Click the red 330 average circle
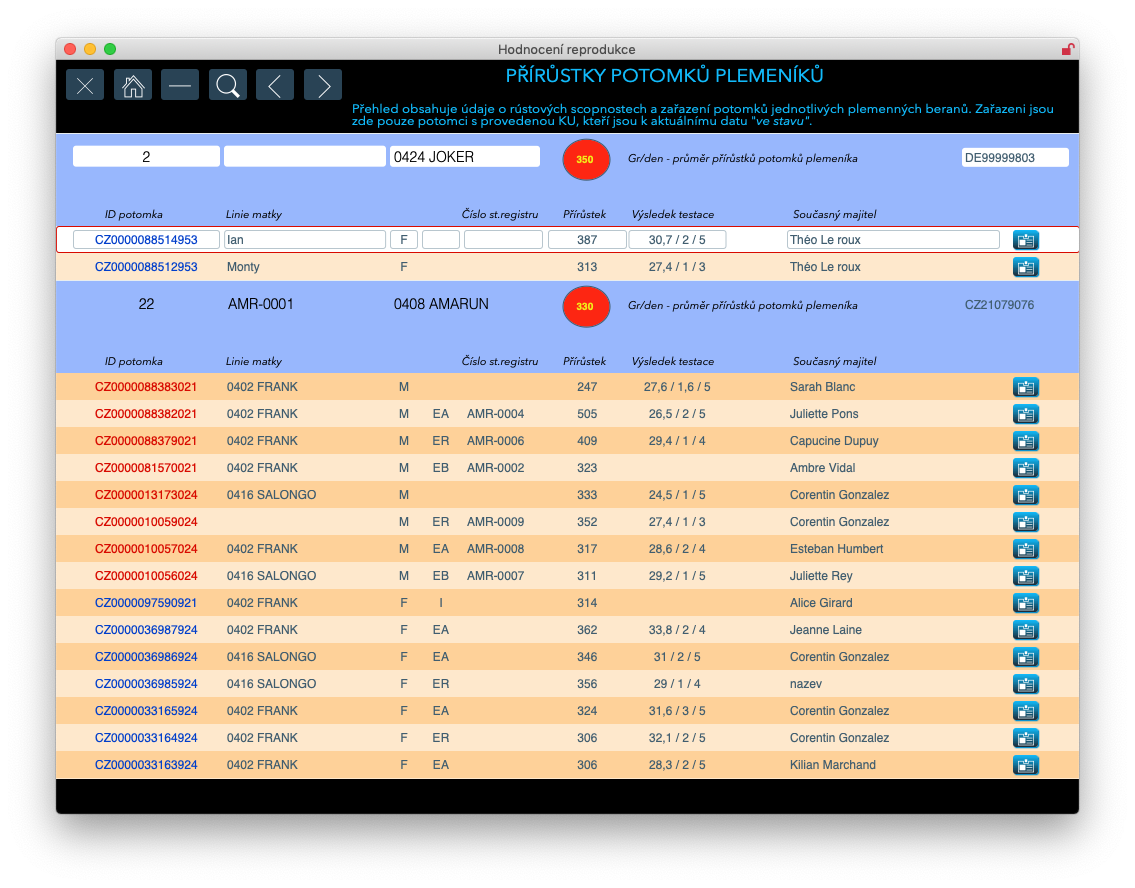Screen dimensions: 1135x888 tap(585, 306)
